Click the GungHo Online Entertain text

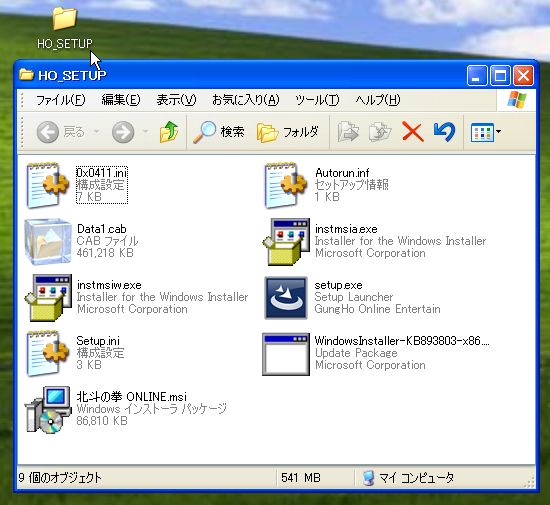coord(377,309)
